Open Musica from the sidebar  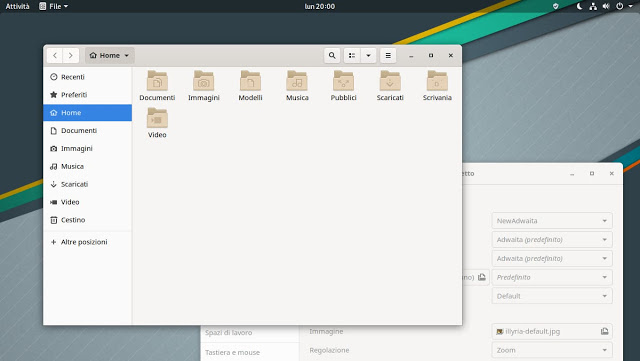tap(87, 166)
